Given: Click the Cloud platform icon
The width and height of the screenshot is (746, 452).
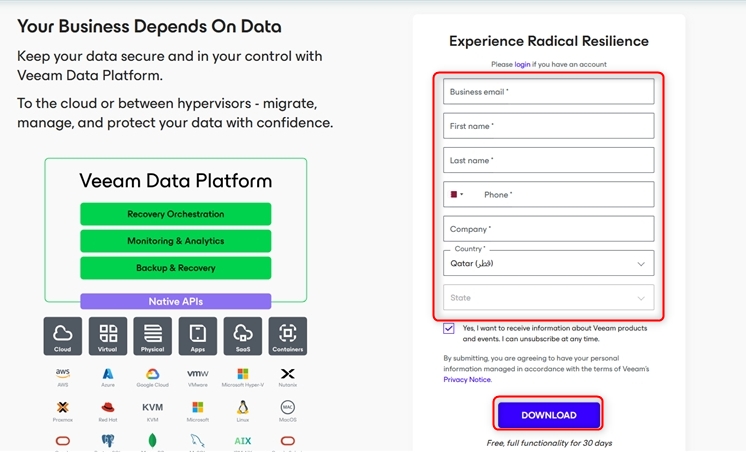Looking at the screenshot, I should click(x=63, y=336).
